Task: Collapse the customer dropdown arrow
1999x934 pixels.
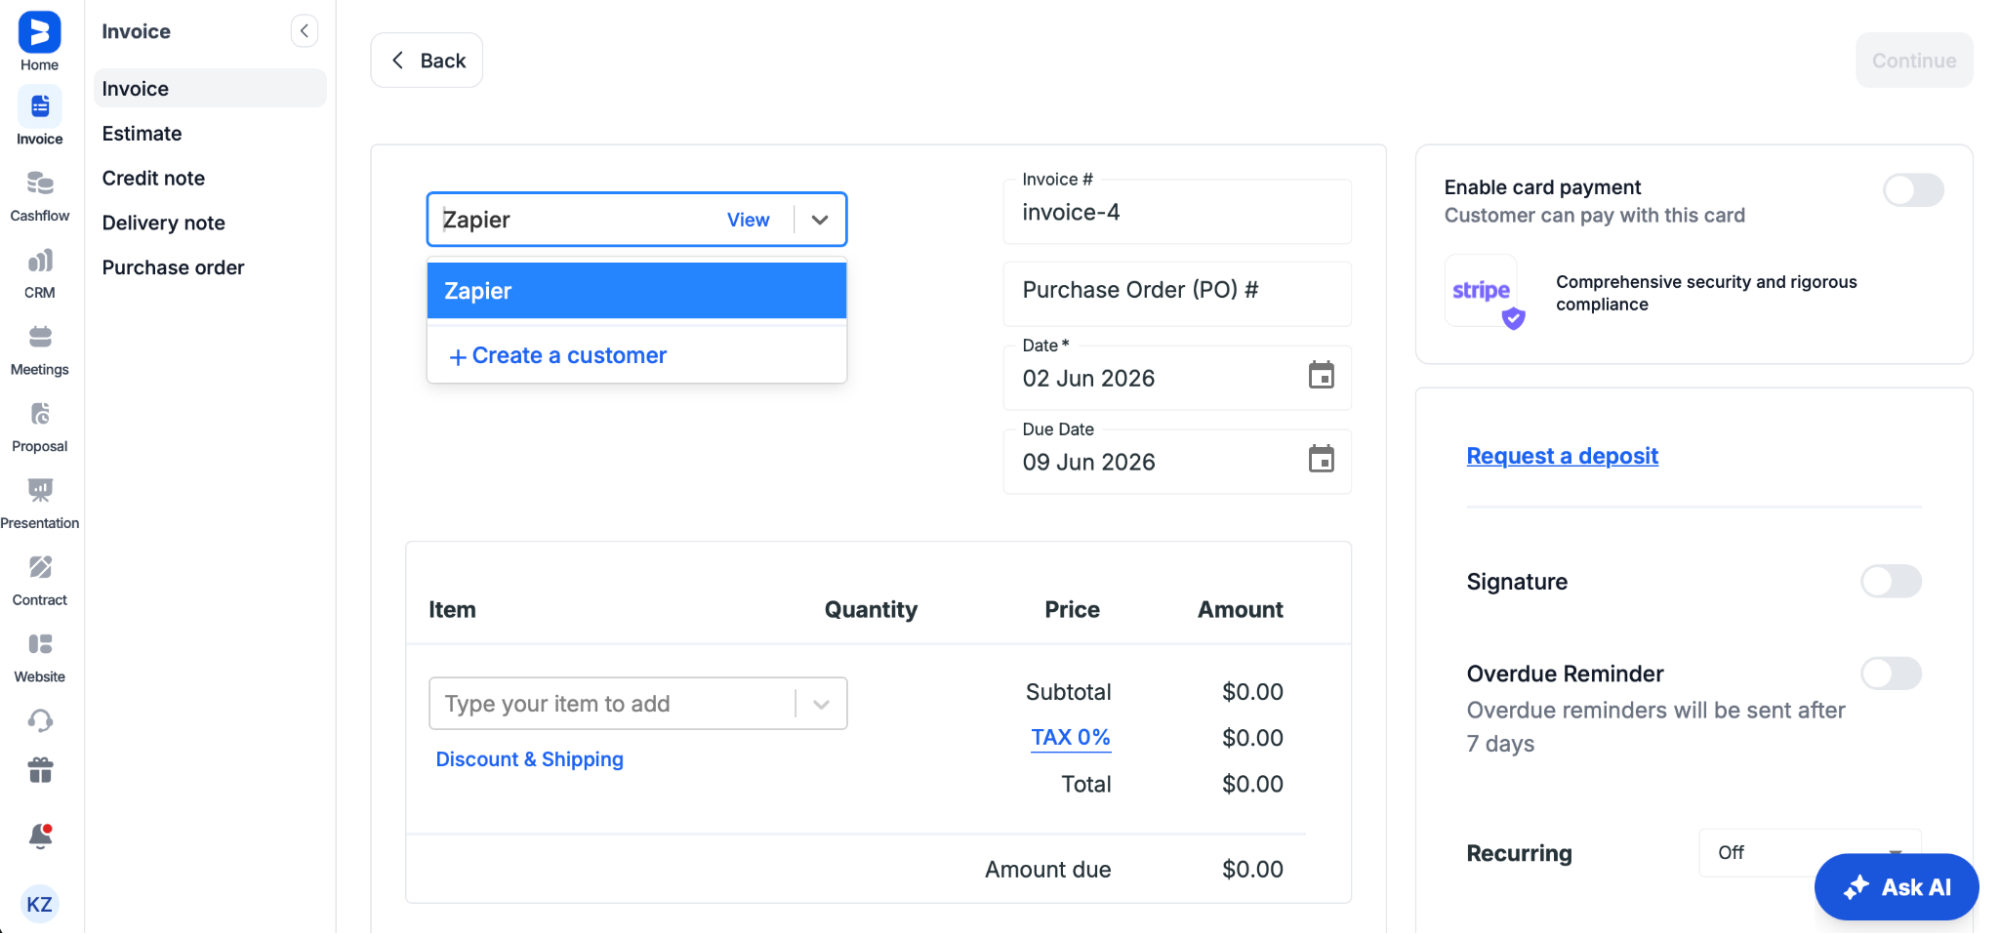Action: pyautogui.click(x=820, y=220)
